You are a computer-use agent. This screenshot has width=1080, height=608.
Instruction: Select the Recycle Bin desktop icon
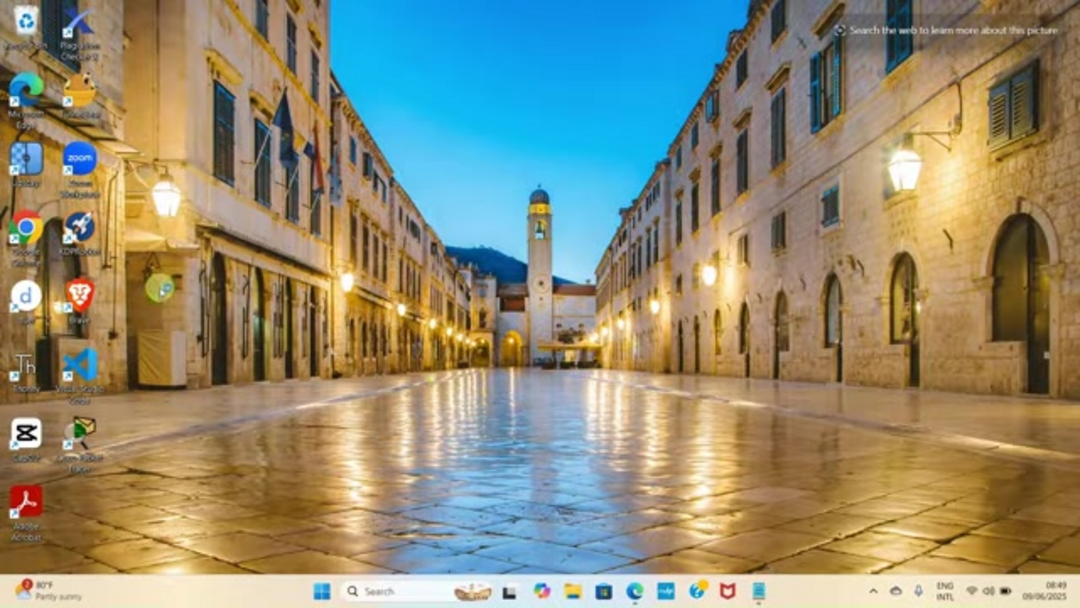point(26,21)
